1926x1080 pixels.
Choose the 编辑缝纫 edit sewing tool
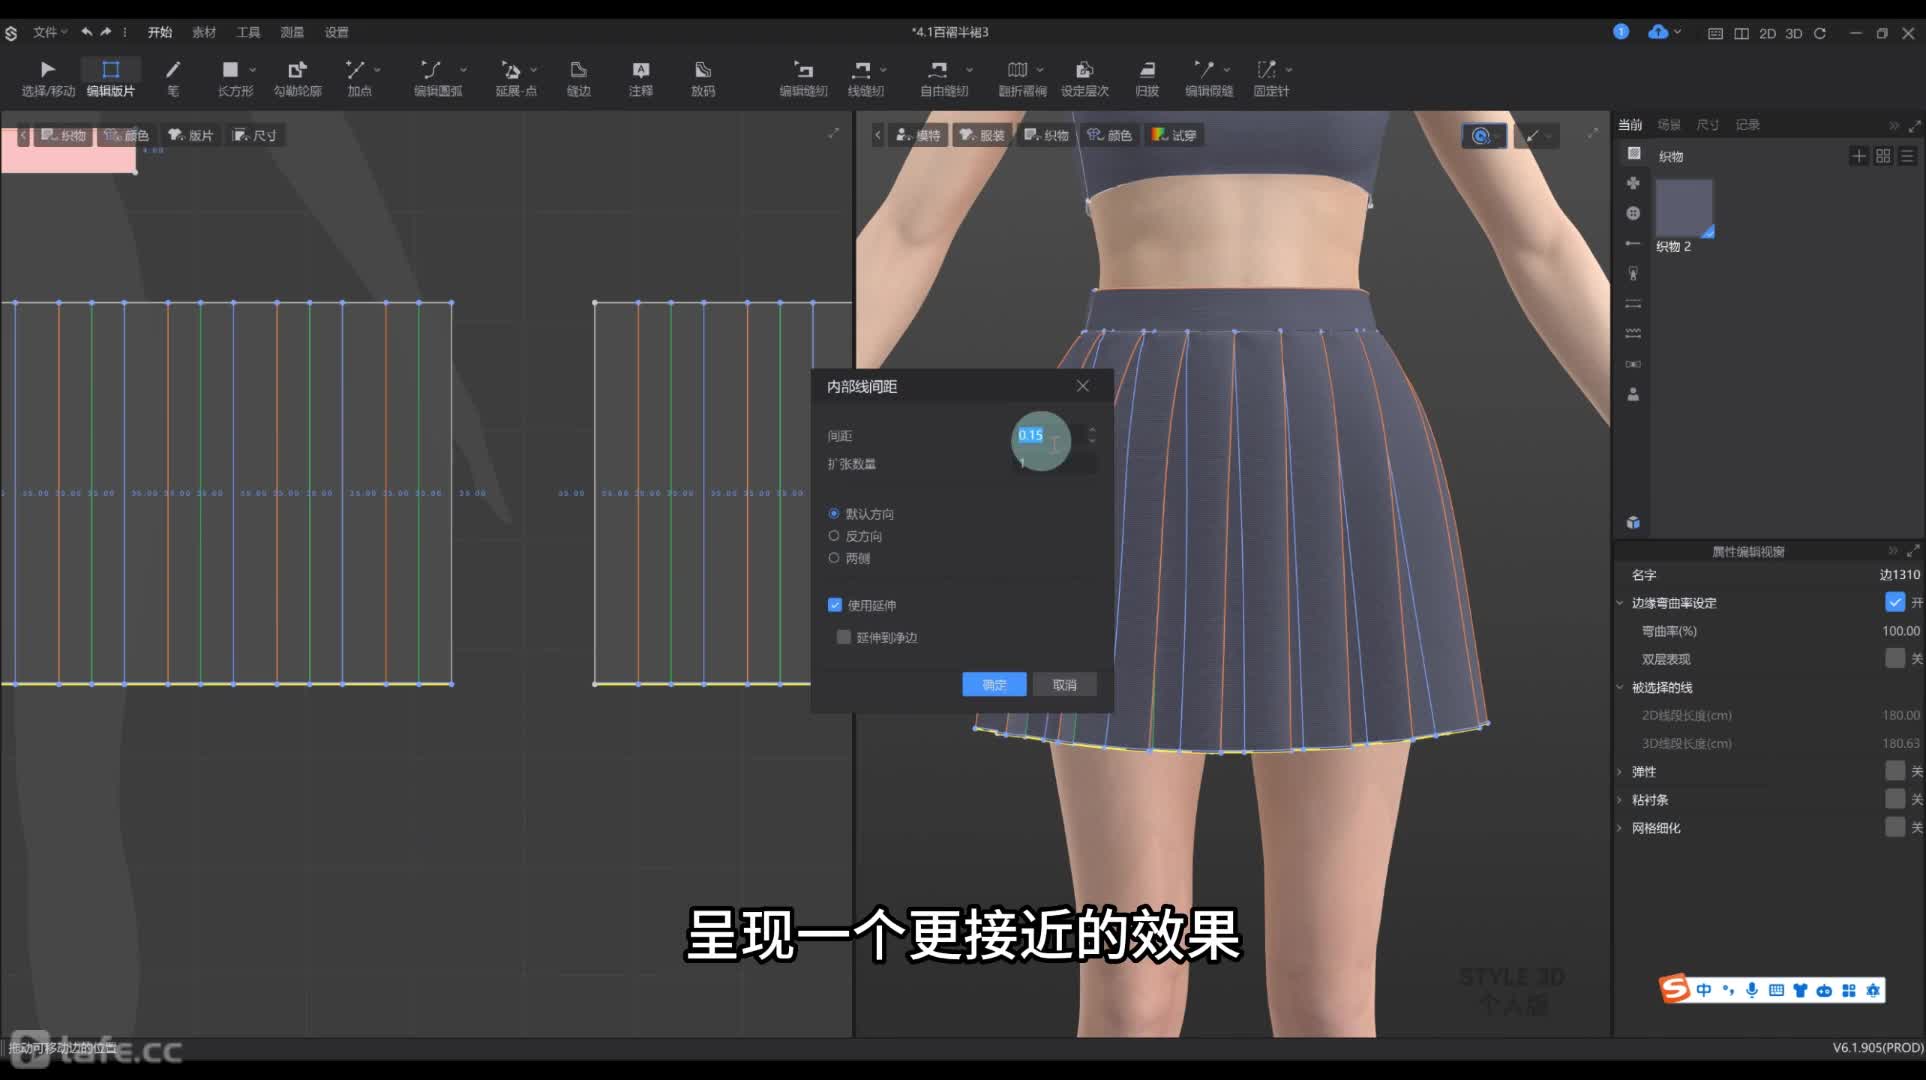pos(803,78)
